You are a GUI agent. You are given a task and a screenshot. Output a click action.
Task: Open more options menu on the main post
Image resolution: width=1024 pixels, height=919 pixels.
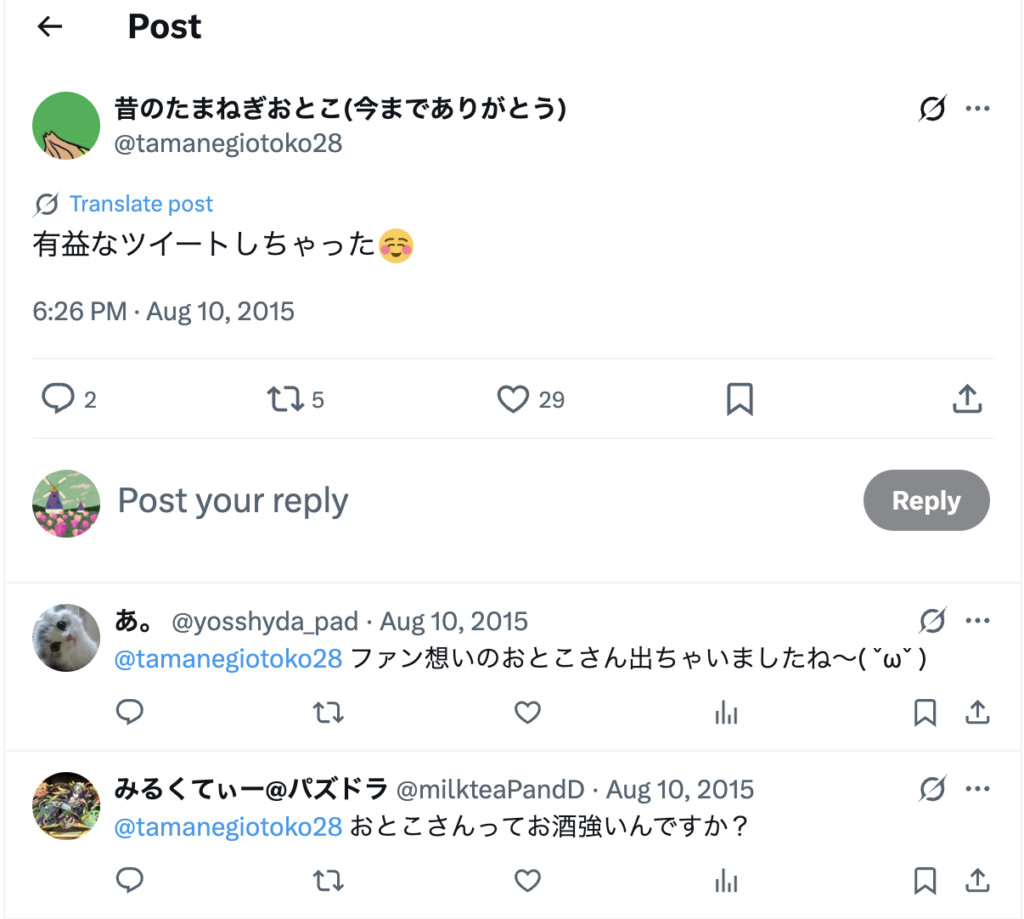977,109
